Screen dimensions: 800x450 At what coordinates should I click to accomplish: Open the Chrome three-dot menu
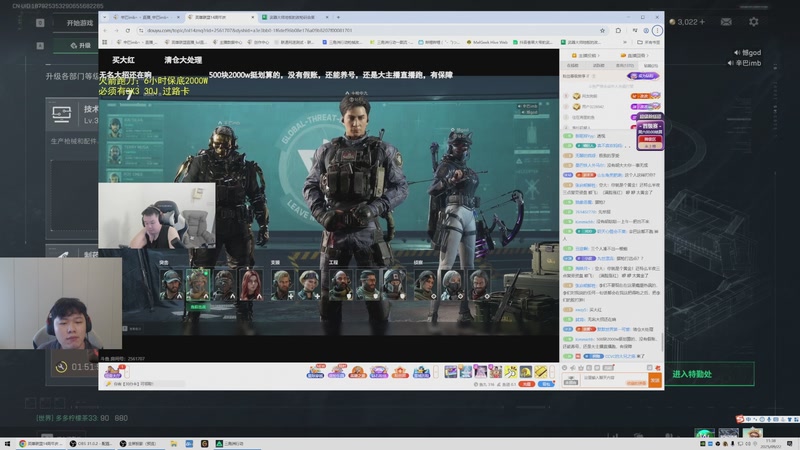(657, 31)
